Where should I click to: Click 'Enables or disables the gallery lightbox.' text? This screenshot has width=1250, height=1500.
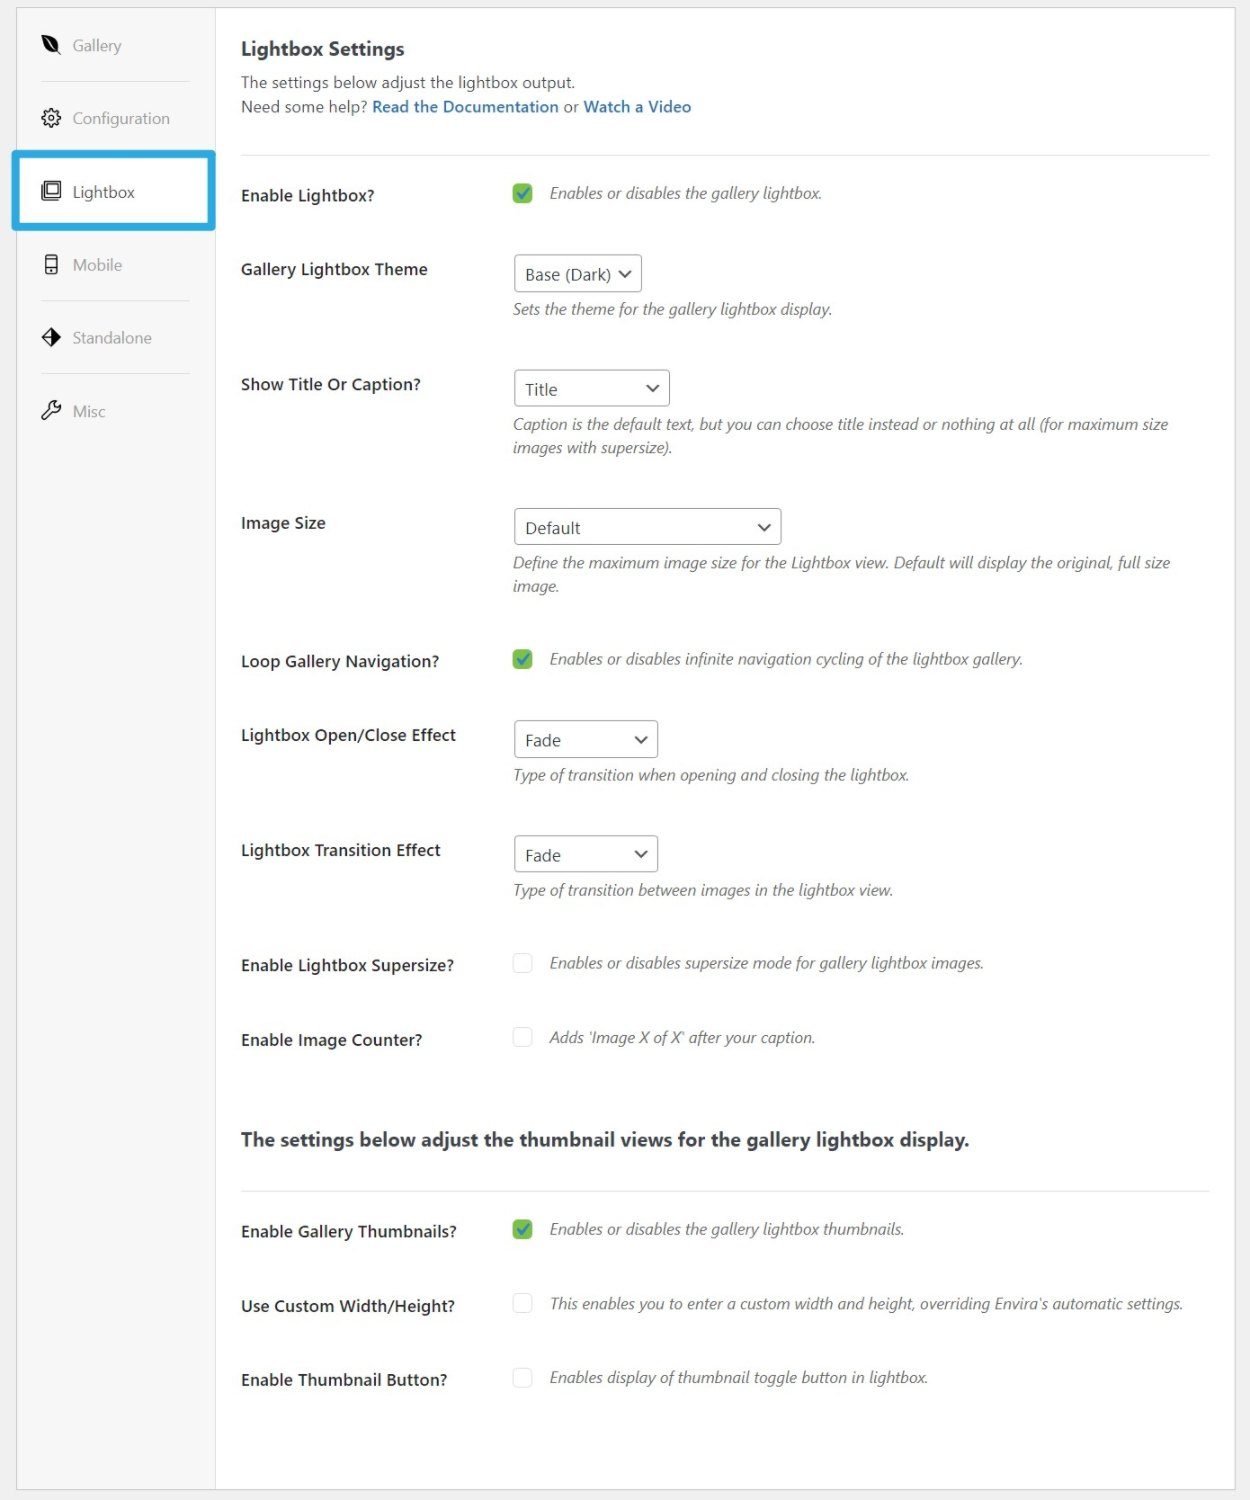click(685, 193)
